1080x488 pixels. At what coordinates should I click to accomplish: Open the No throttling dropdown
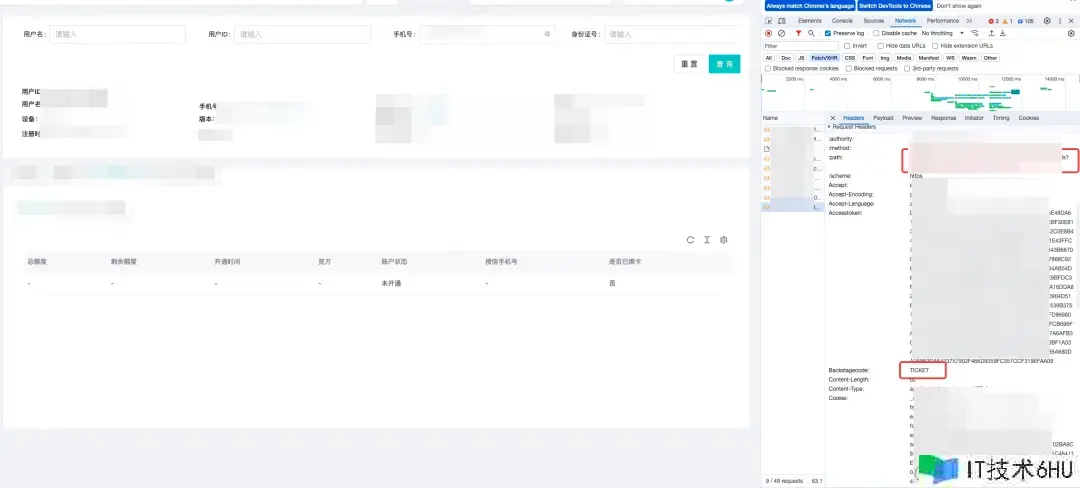coord(942,33)
